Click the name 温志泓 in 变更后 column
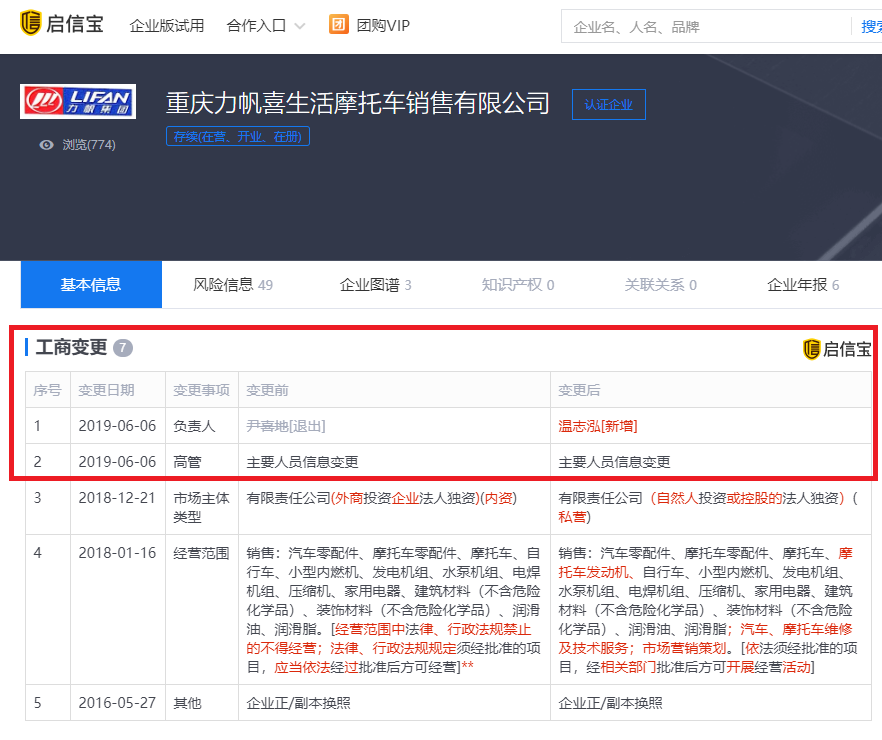Image resolution: width=882 pixels, height=740 pixels. (x=578, y=426)
